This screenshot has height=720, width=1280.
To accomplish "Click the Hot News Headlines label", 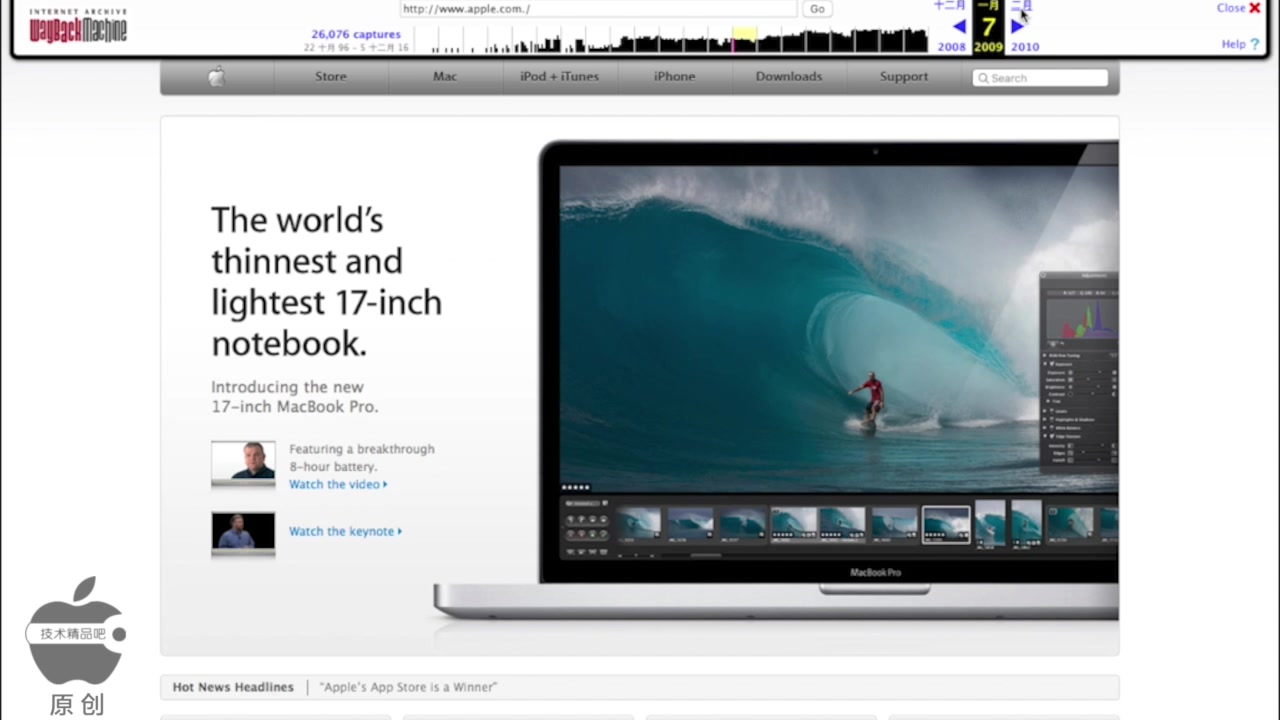I will click(233, 687).
